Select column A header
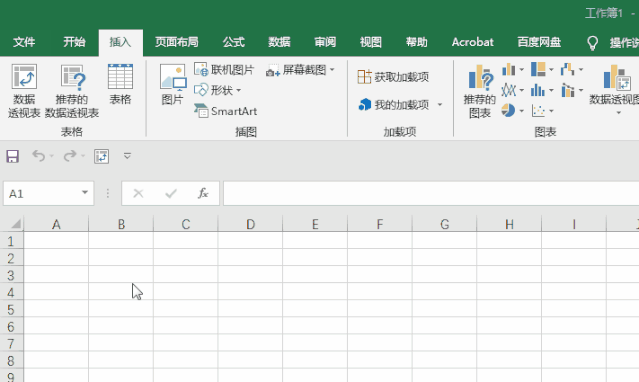The height and width of the screenshot is (382, 639). coord(56,224)
